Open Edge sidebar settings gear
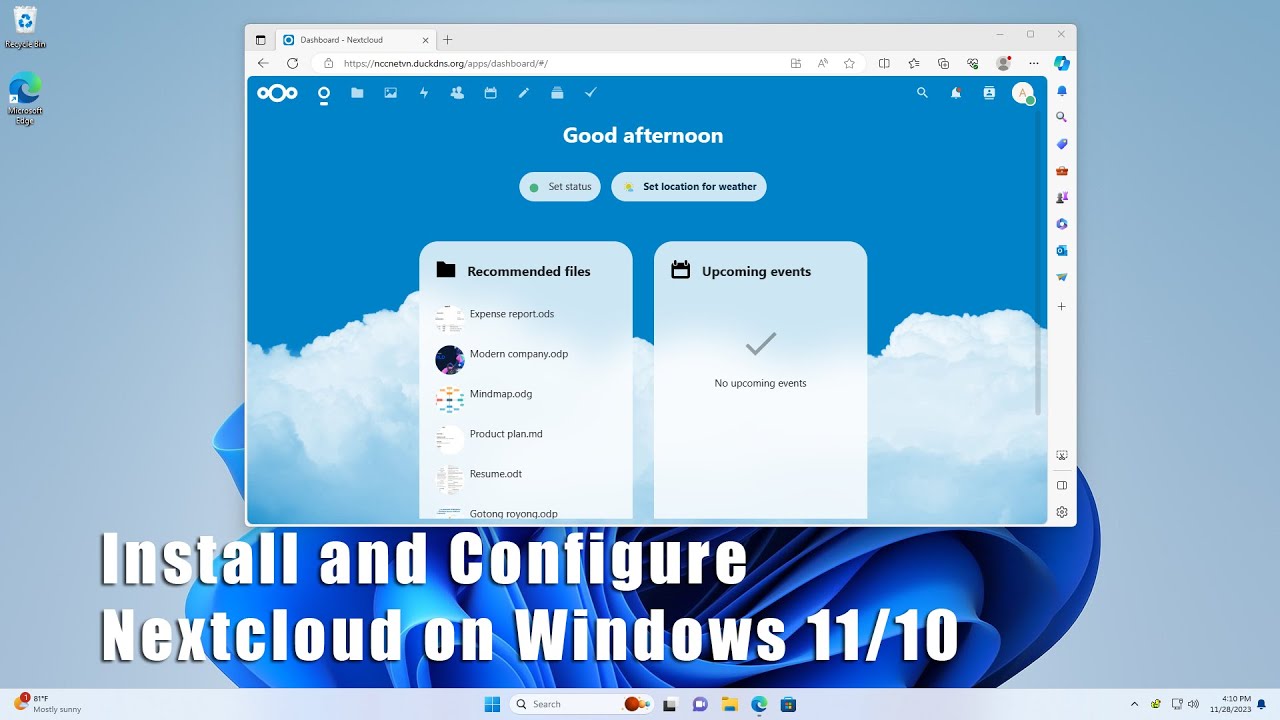The width and height of the screenshot is (1280, 720). point(1062,512)
